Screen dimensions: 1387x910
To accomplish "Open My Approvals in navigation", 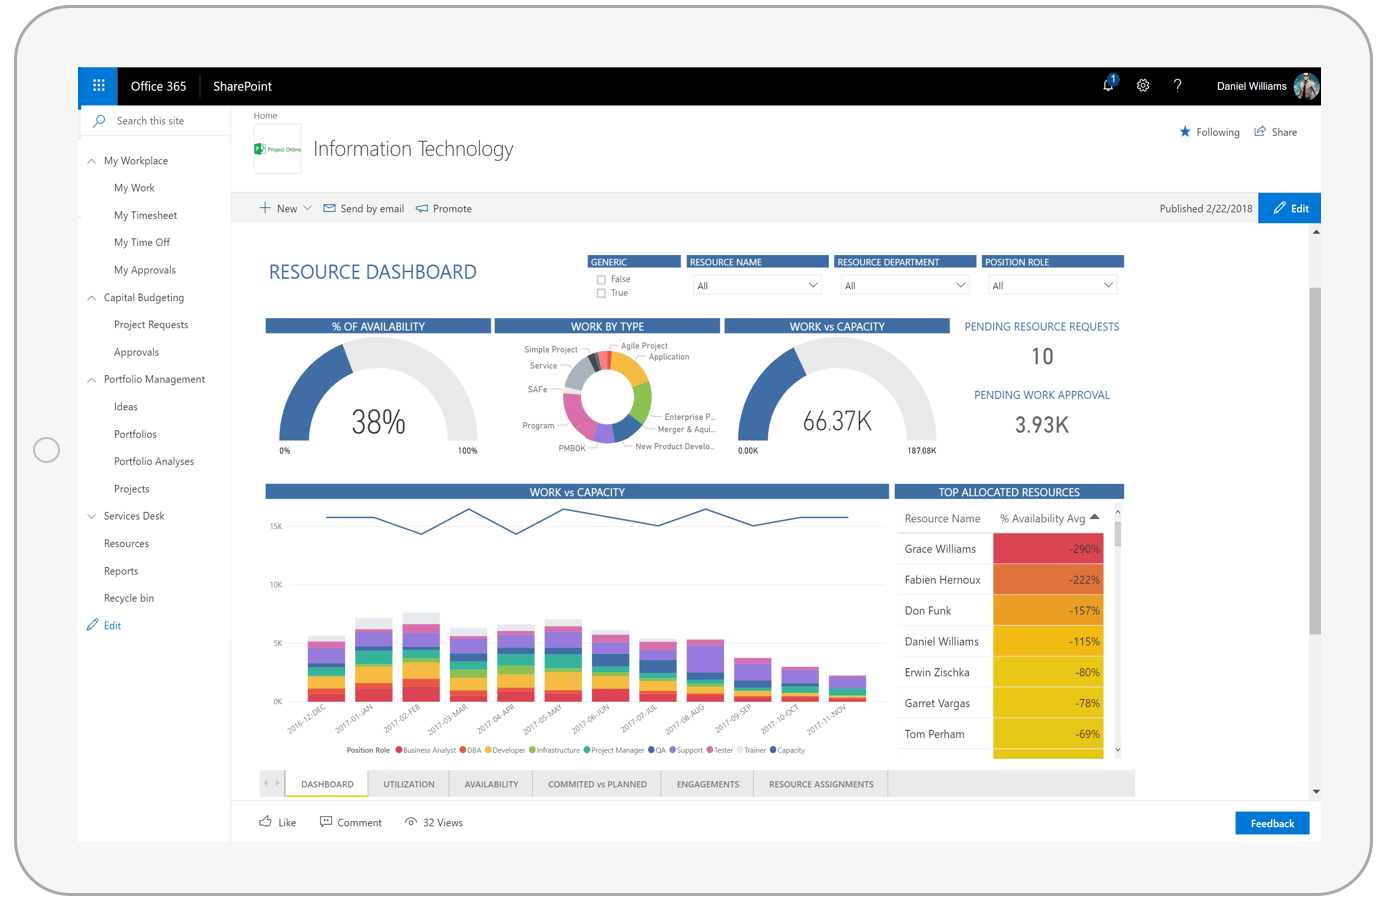I will click(145, 270).
